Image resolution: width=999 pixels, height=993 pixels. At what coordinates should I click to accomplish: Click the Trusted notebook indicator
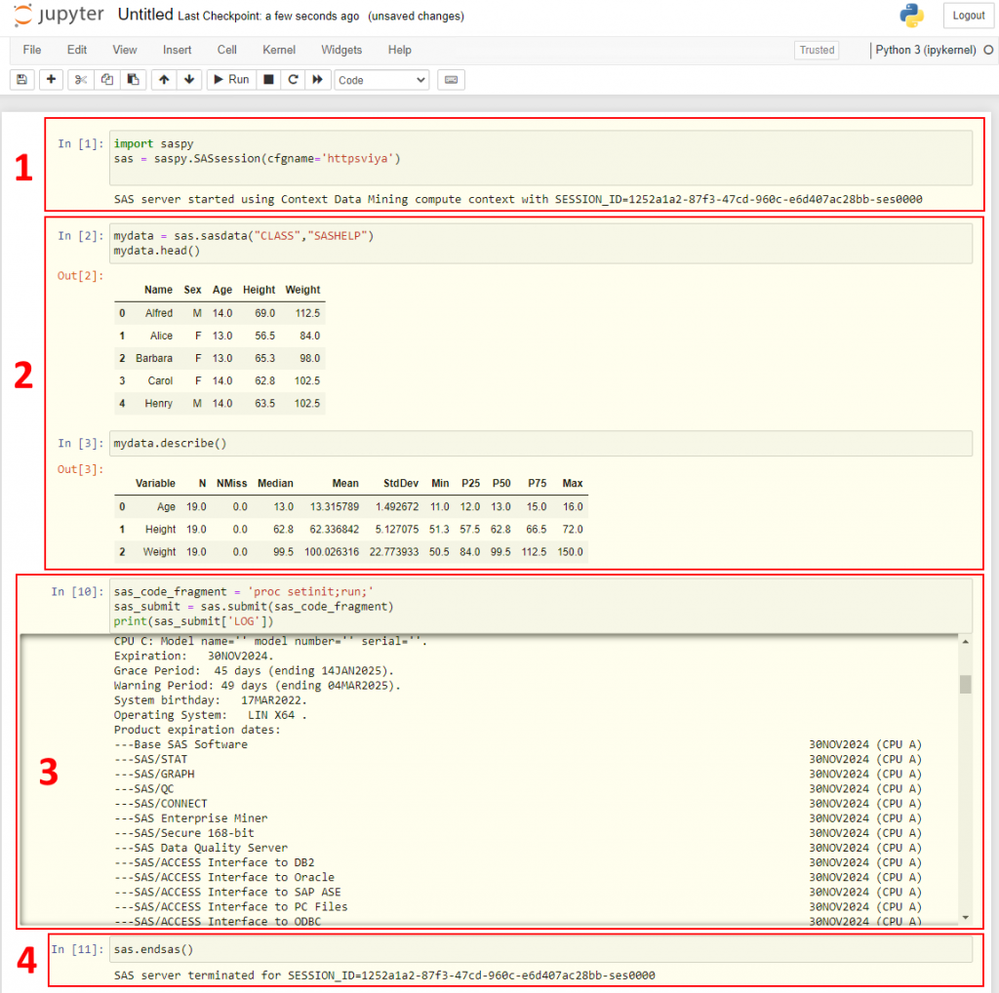[817, 50]
